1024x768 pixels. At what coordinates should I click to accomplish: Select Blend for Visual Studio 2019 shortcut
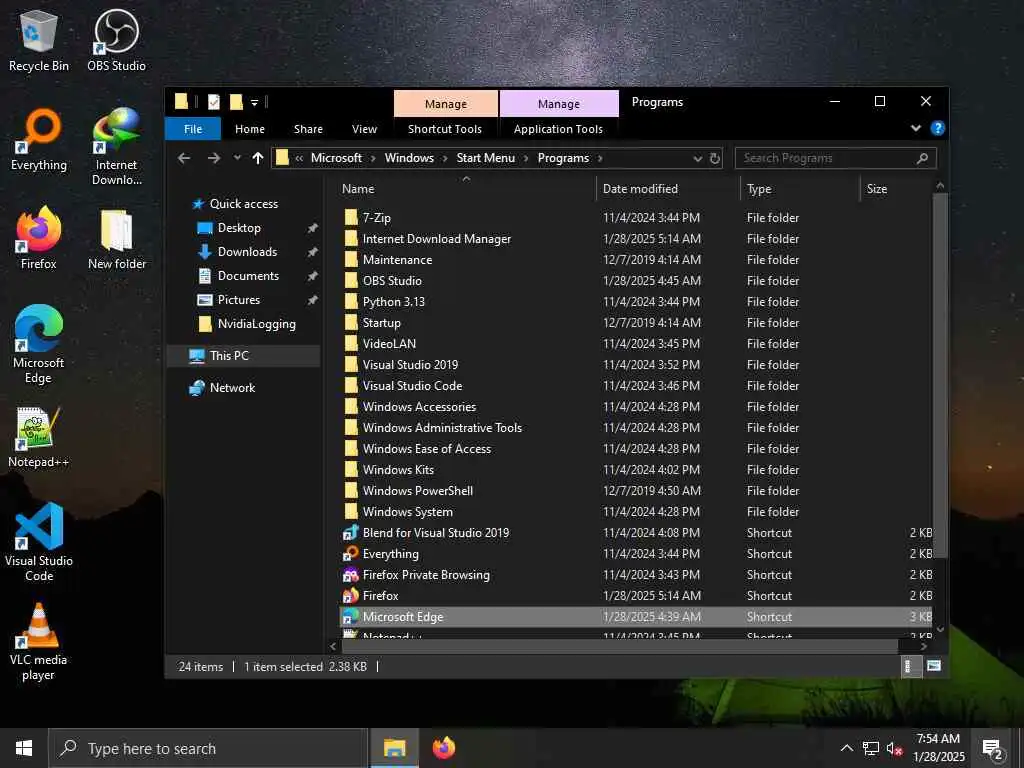tap(635, 533)
